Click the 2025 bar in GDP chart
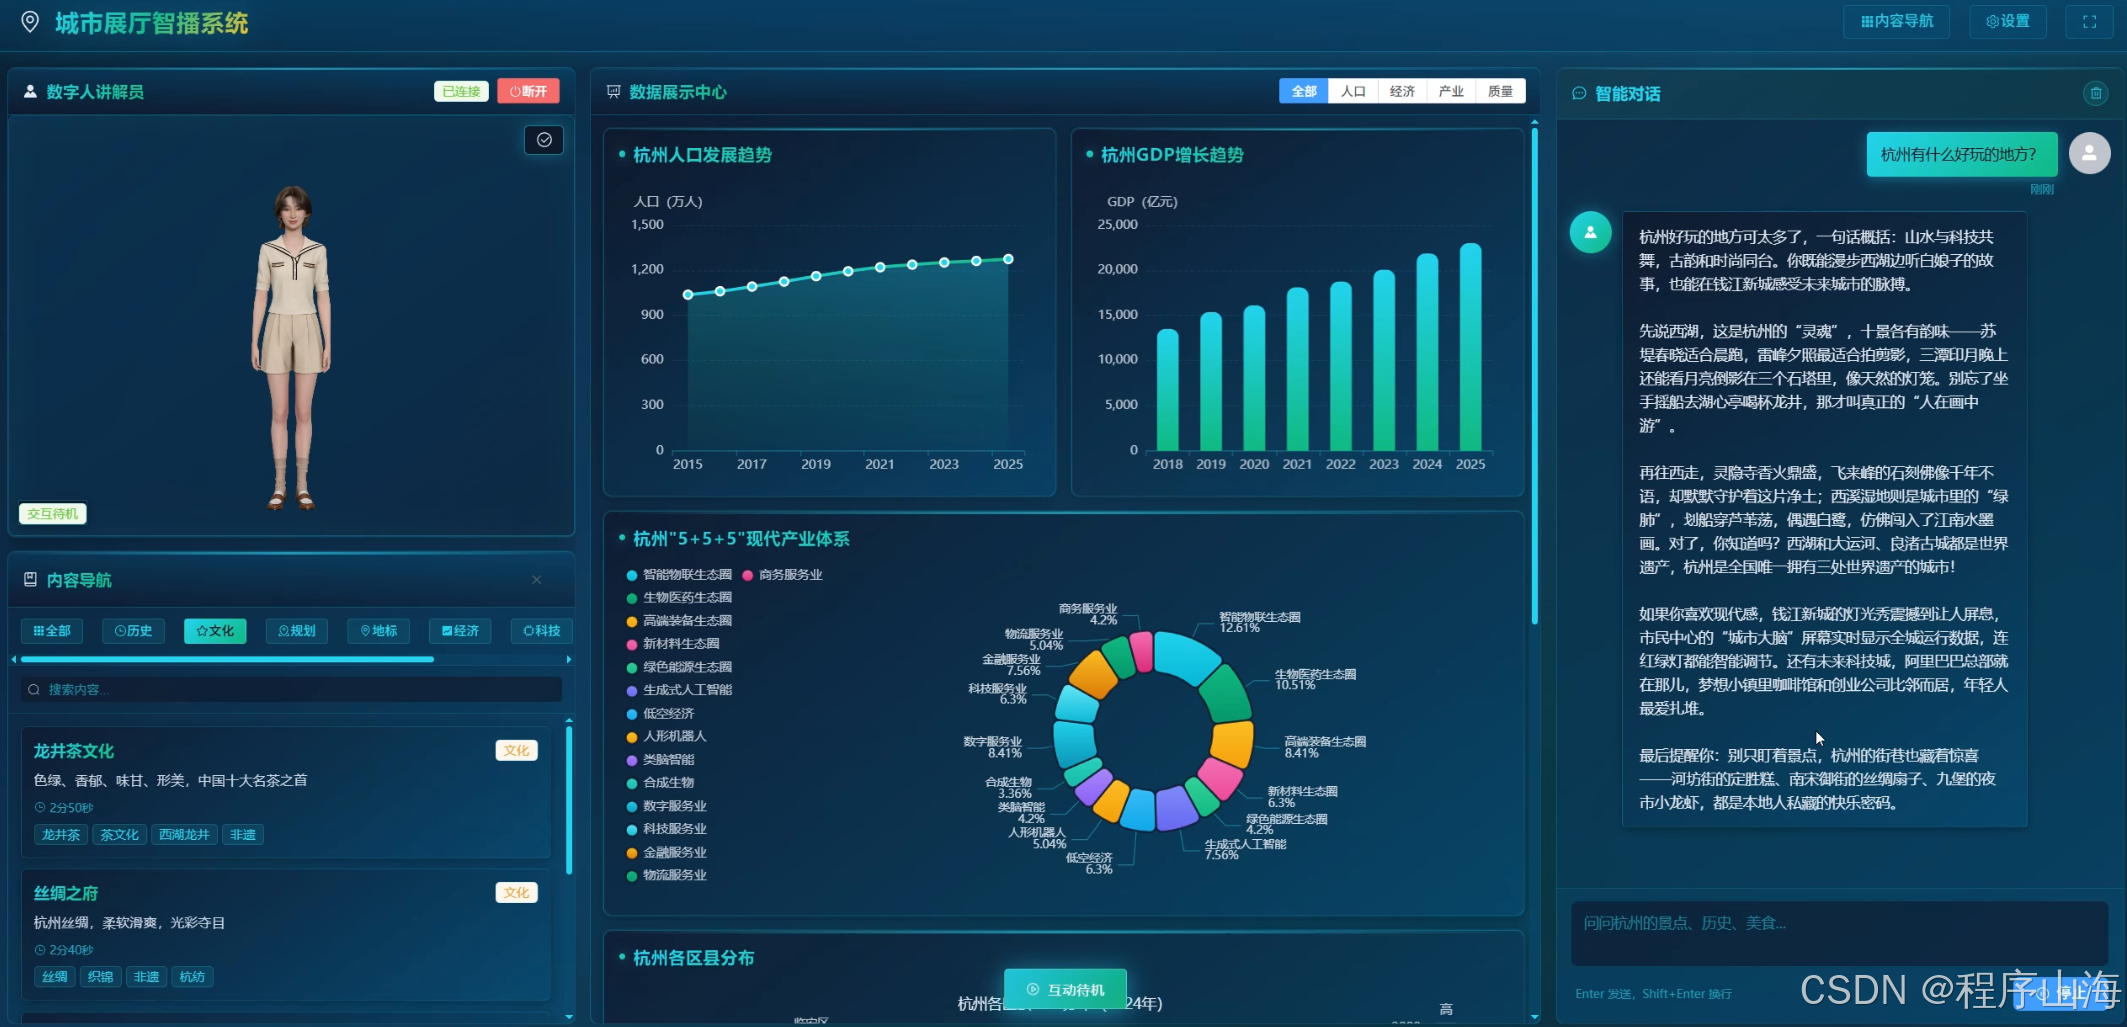This screenshot has height=1027, width=2127. (x=1470, y=347)
